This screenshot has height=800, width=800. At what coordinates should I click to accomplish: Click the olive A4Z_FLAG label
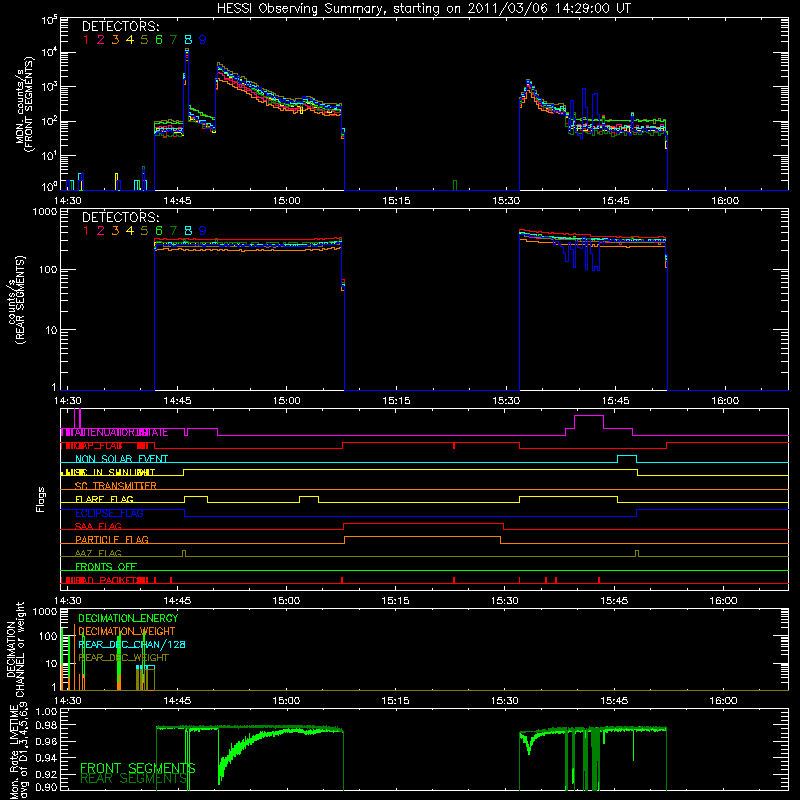[98, 553]
